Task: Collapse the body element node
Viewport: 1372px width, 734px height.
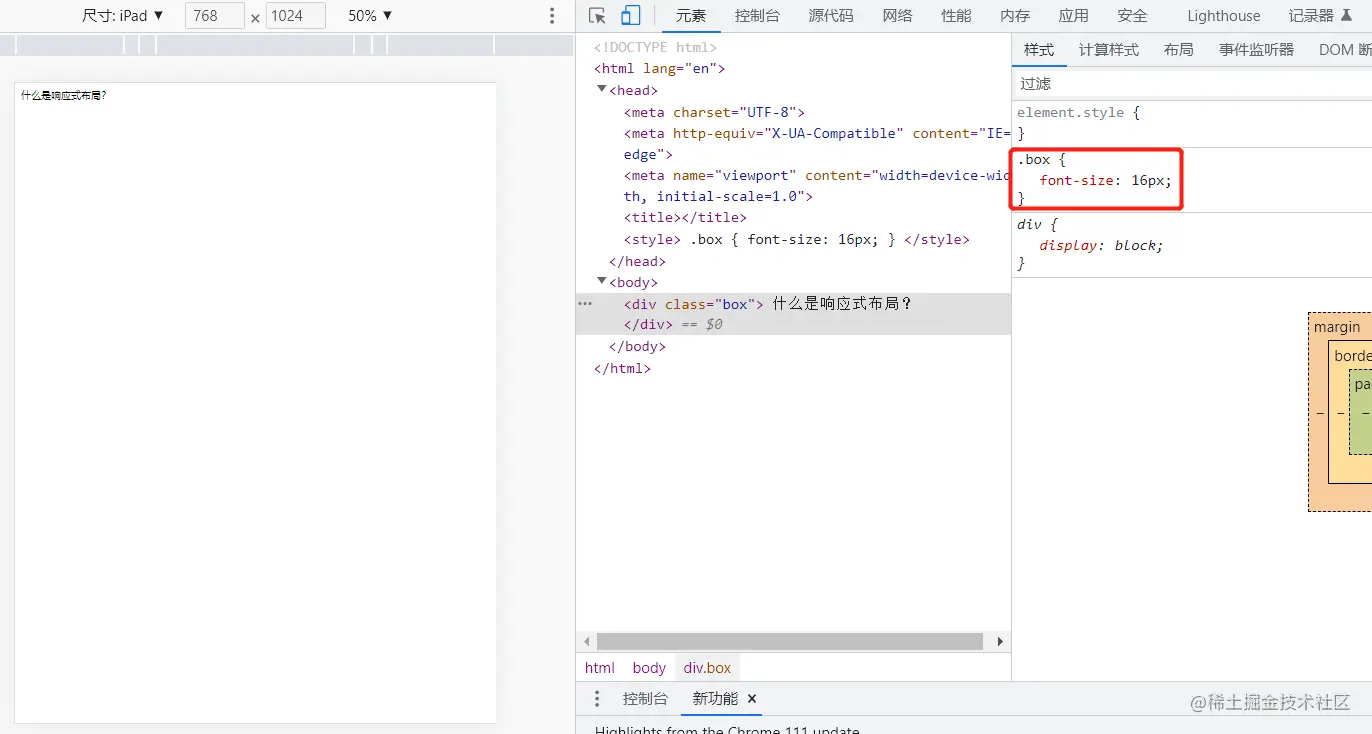Action: tap(602, 282)
